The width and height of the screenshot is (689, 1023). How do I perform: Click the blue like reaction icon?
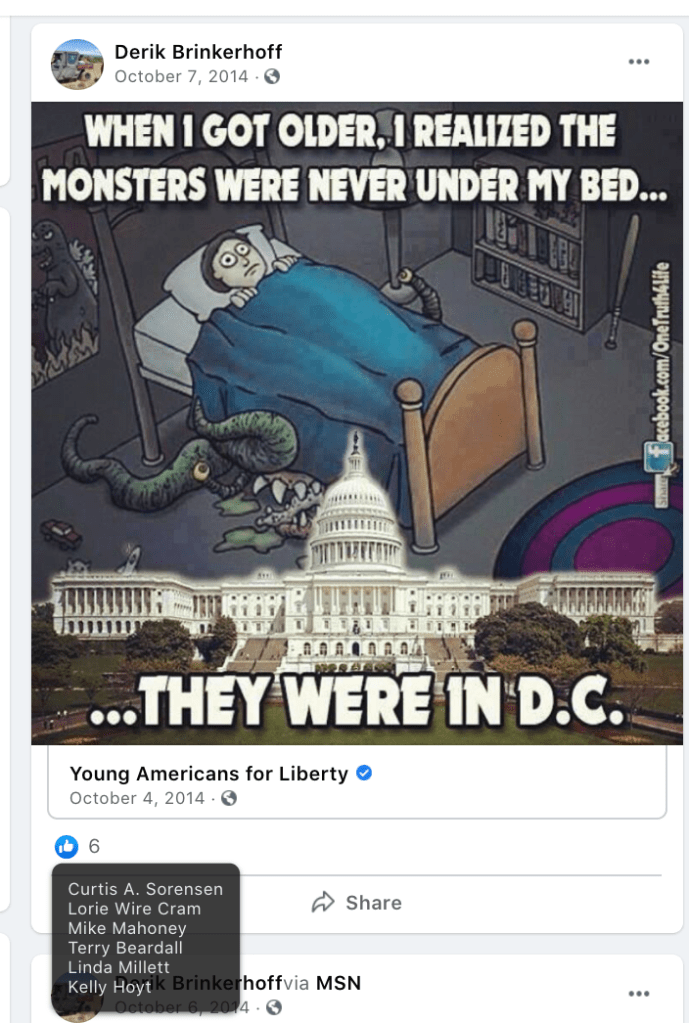(66, 846)
